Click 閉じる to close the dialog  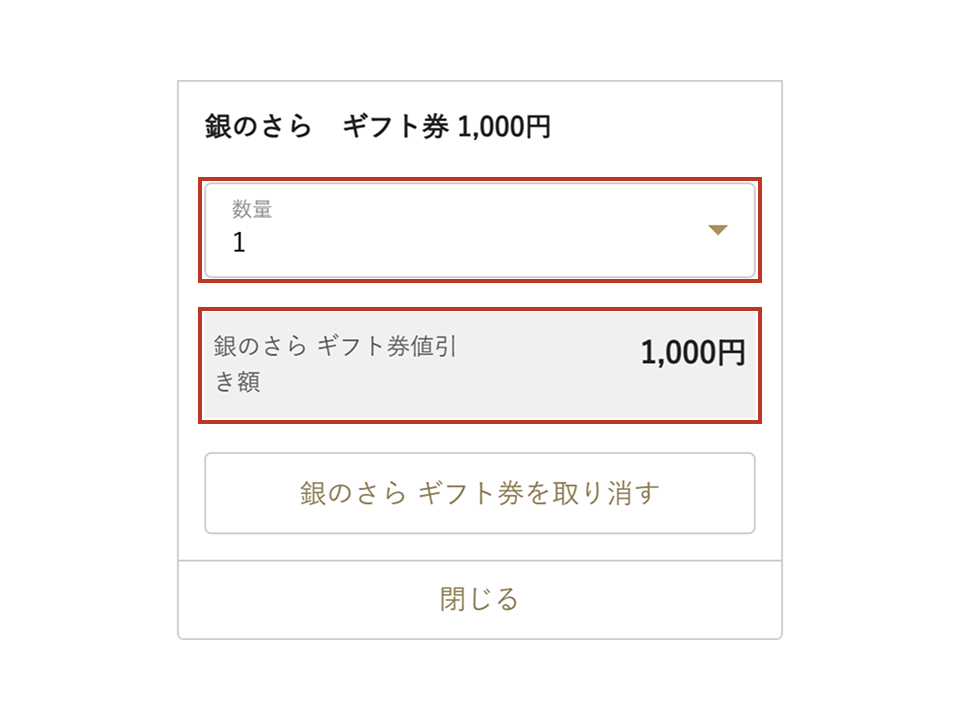coord(480,599)
